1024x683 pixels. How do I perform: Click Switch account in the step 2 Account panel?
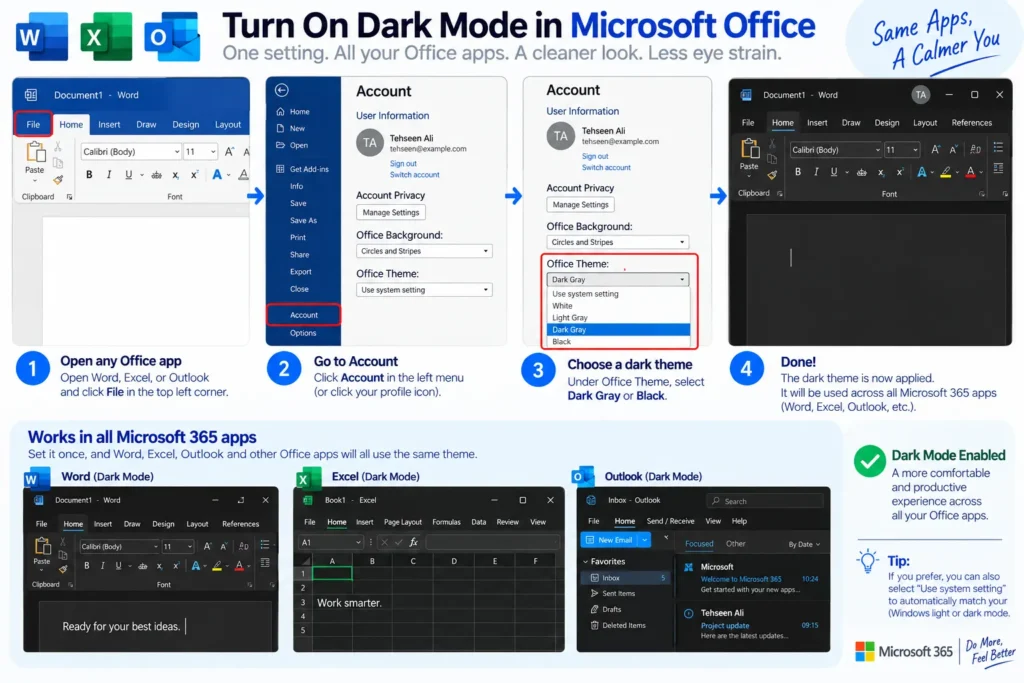[415, 175]
